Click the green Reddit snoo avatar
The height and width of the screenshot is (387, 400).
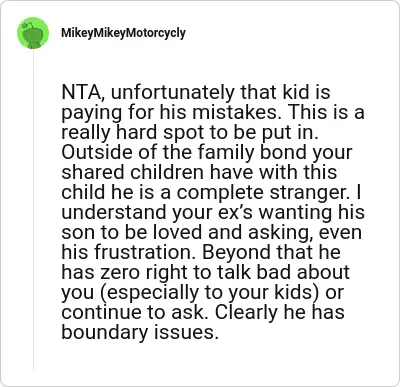click(33, 33)
